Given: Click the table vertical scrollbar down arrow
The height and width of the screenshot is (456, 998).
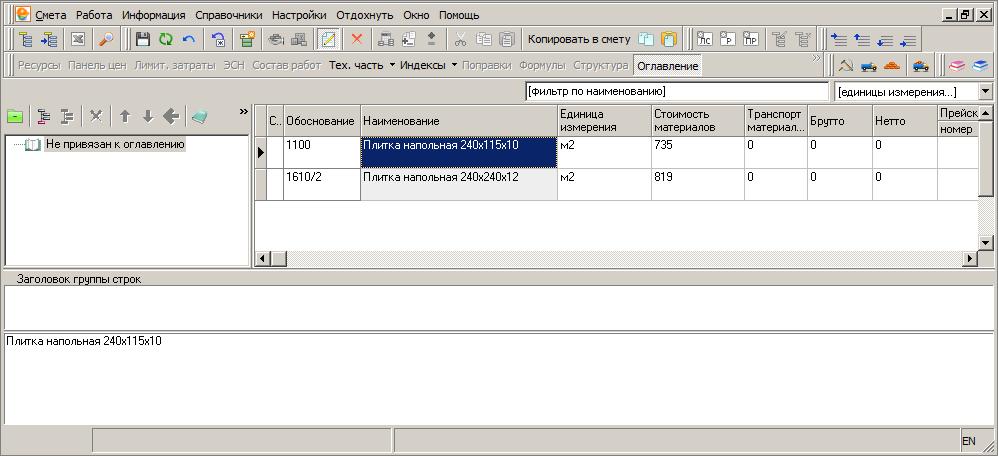Looking at the screenshot, I should pos(985,243).
